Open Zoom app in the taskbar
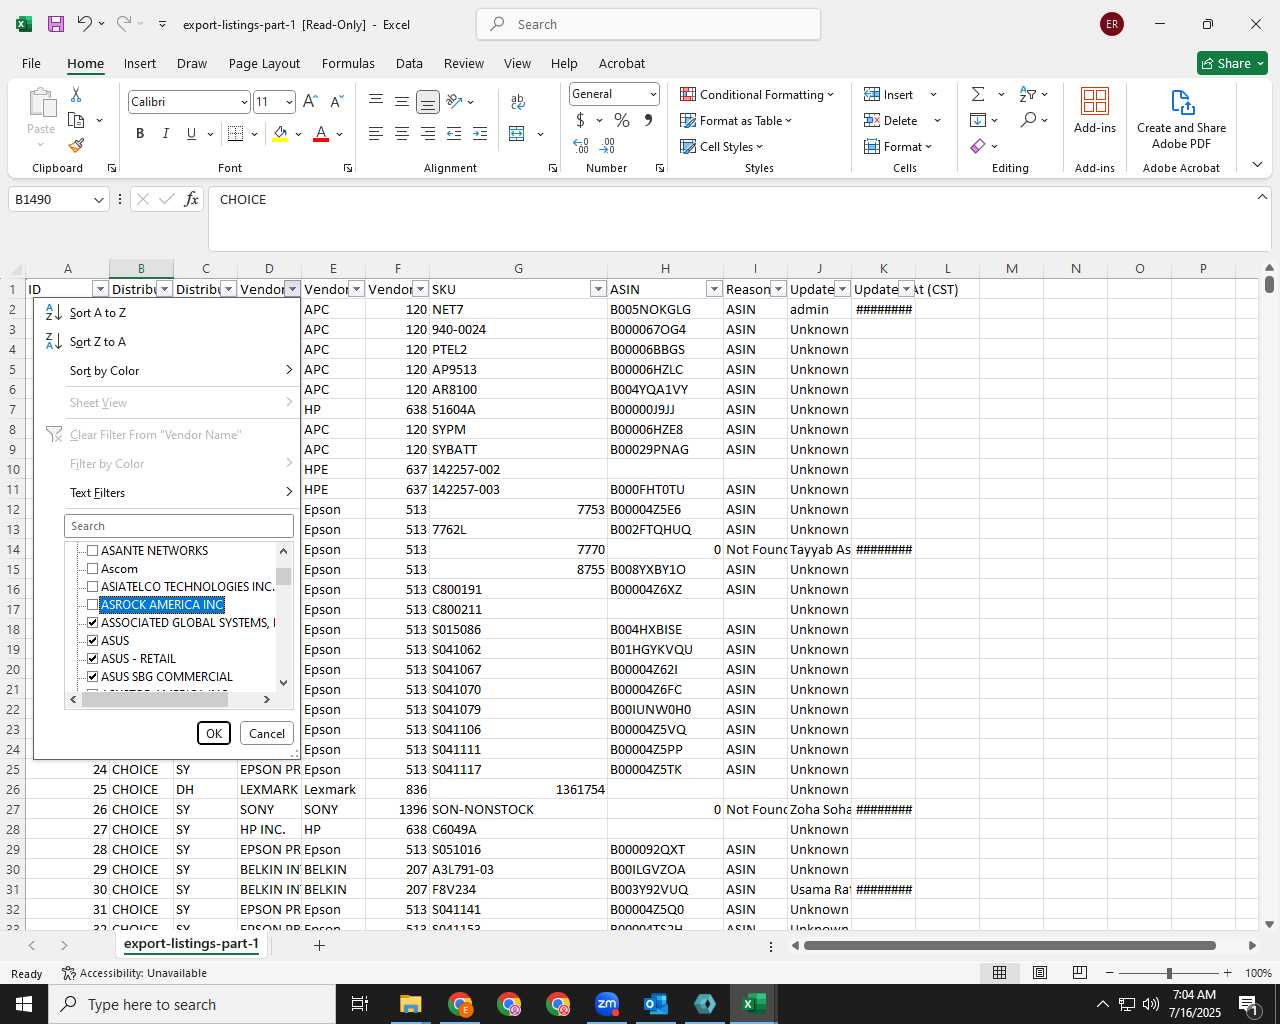The width and height of the screenshot is (1280, 1024). pyautogui.click(x=607, y=1004)
